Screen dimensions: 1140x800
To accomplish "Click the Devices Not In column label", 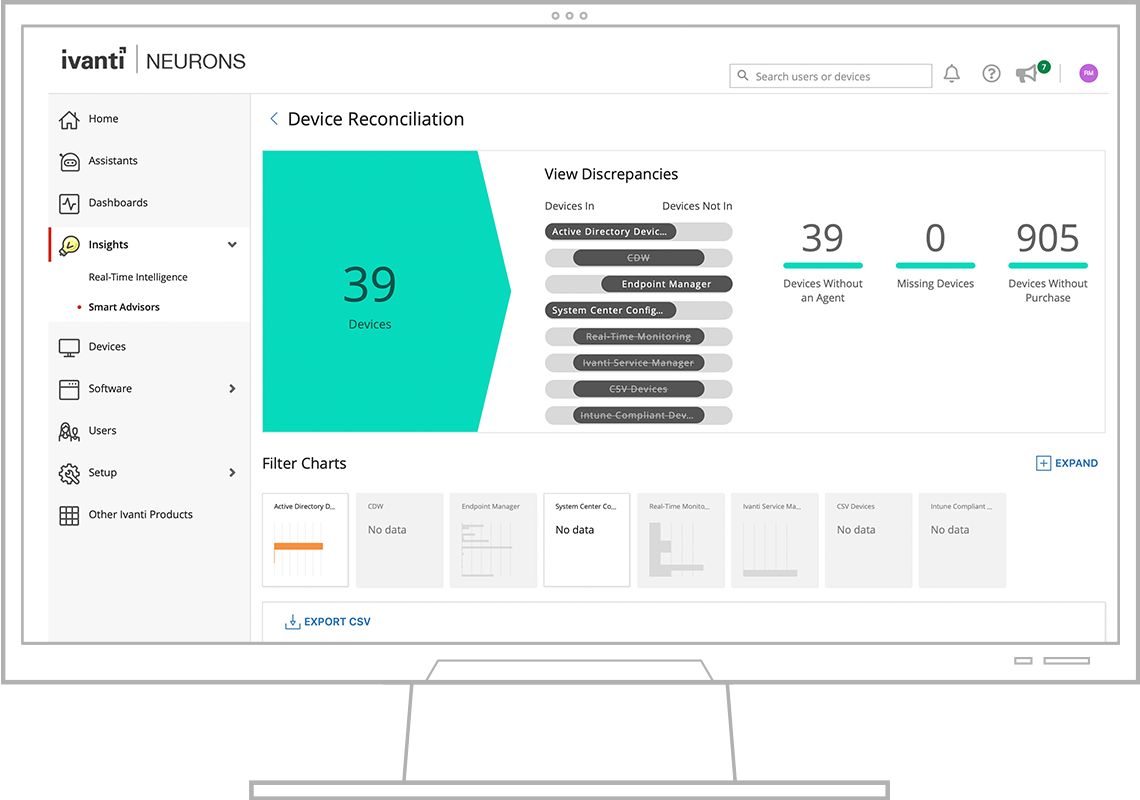I will point(697,206).
